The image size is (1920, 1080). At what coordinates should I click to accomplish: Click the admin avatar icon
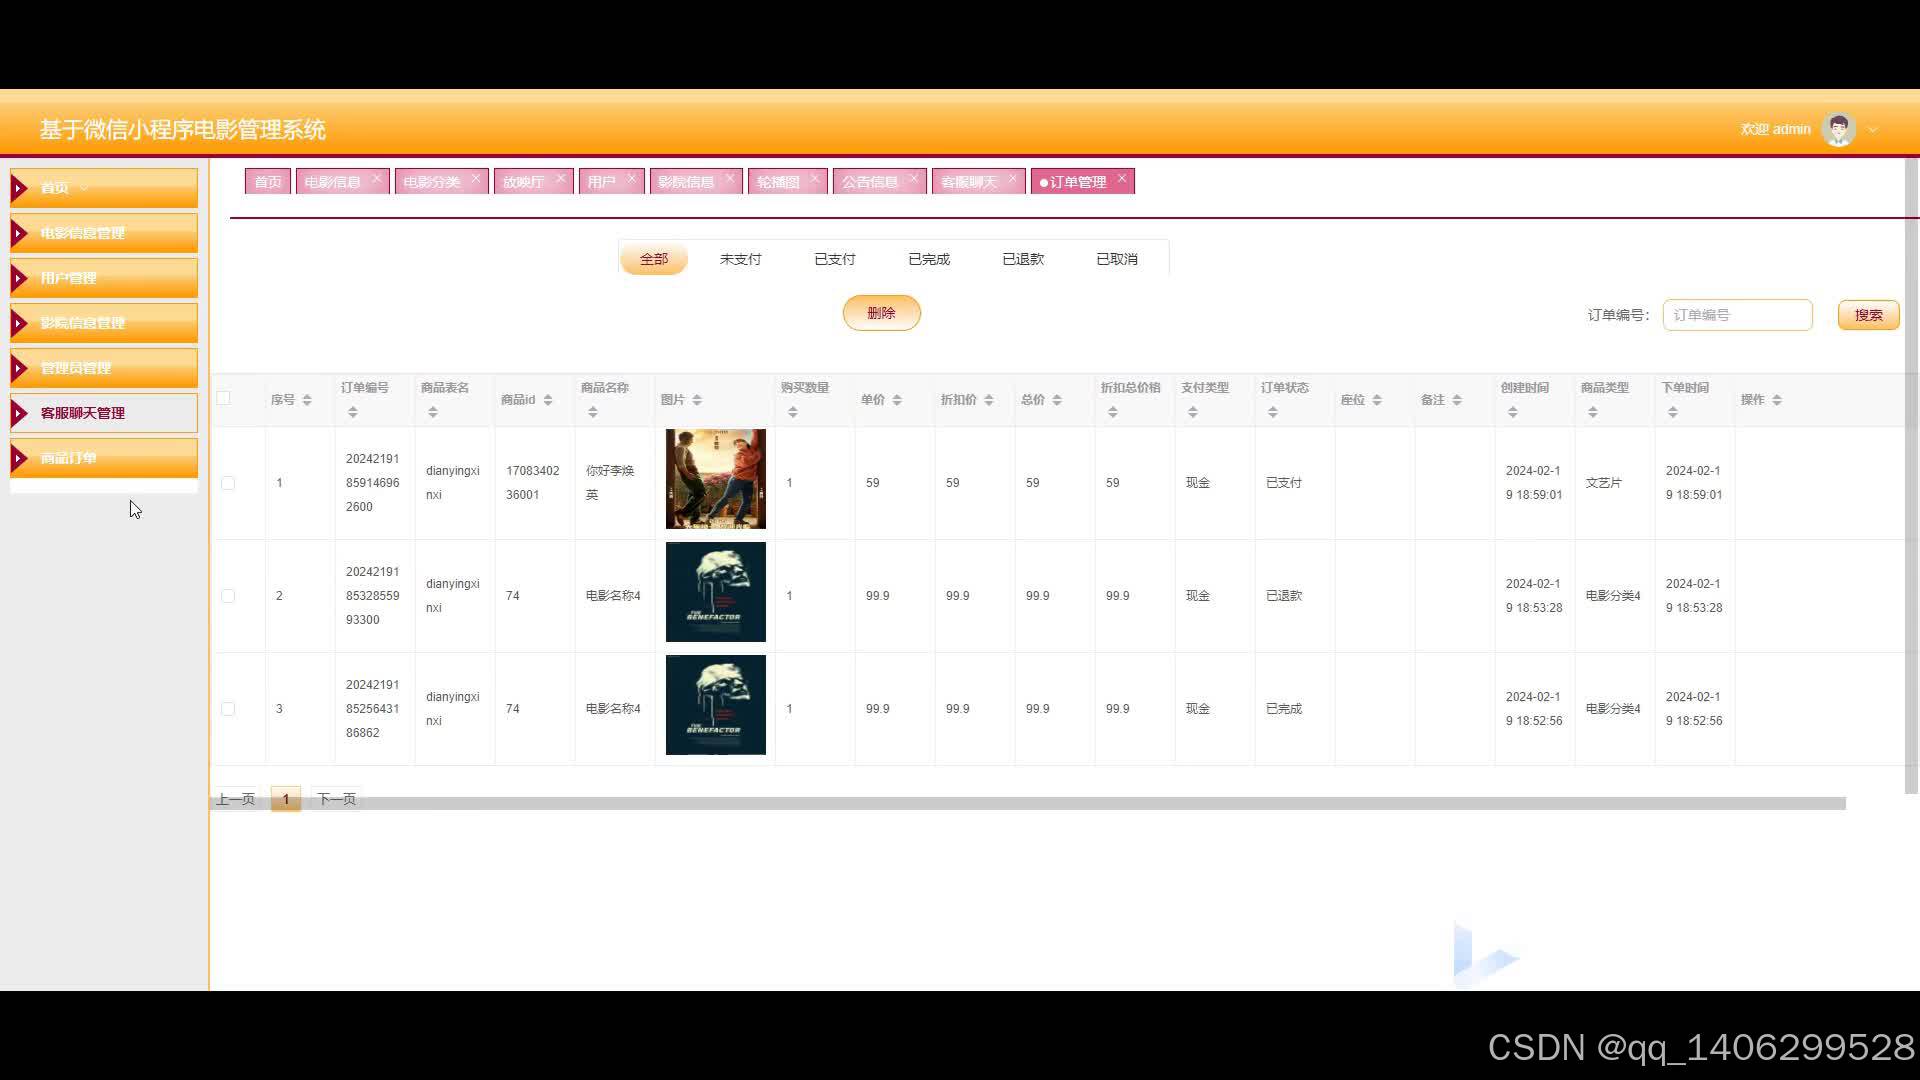pyautogui.click(x=1838, y=129)
